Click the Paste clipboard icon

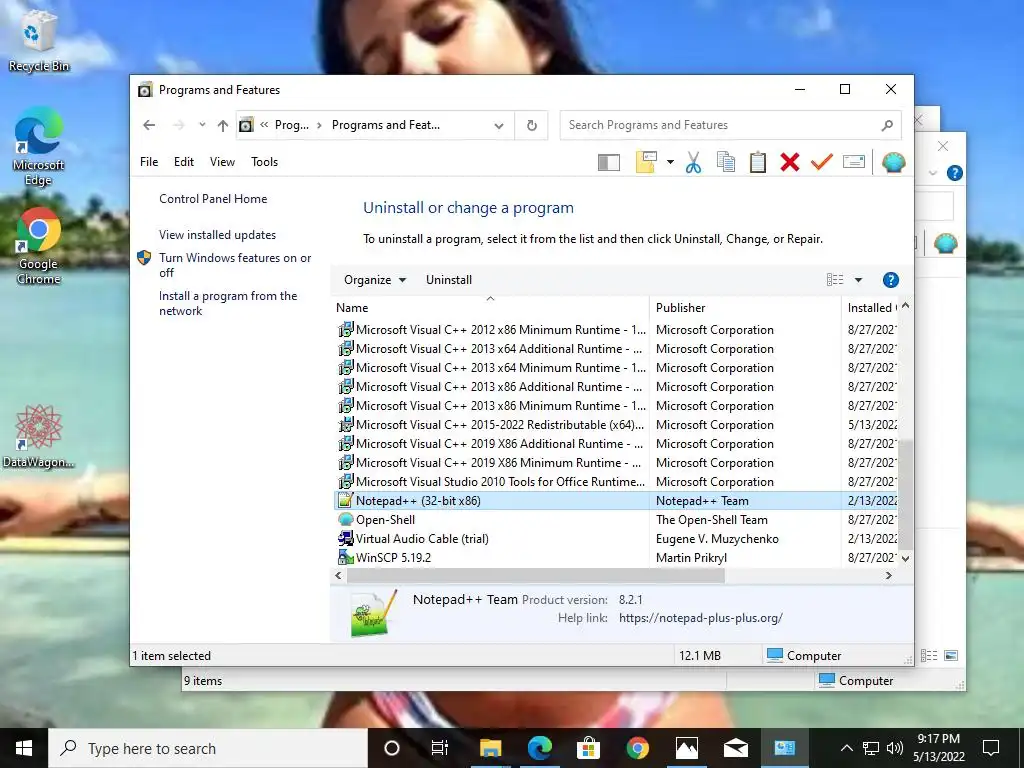tap(758, 162)
